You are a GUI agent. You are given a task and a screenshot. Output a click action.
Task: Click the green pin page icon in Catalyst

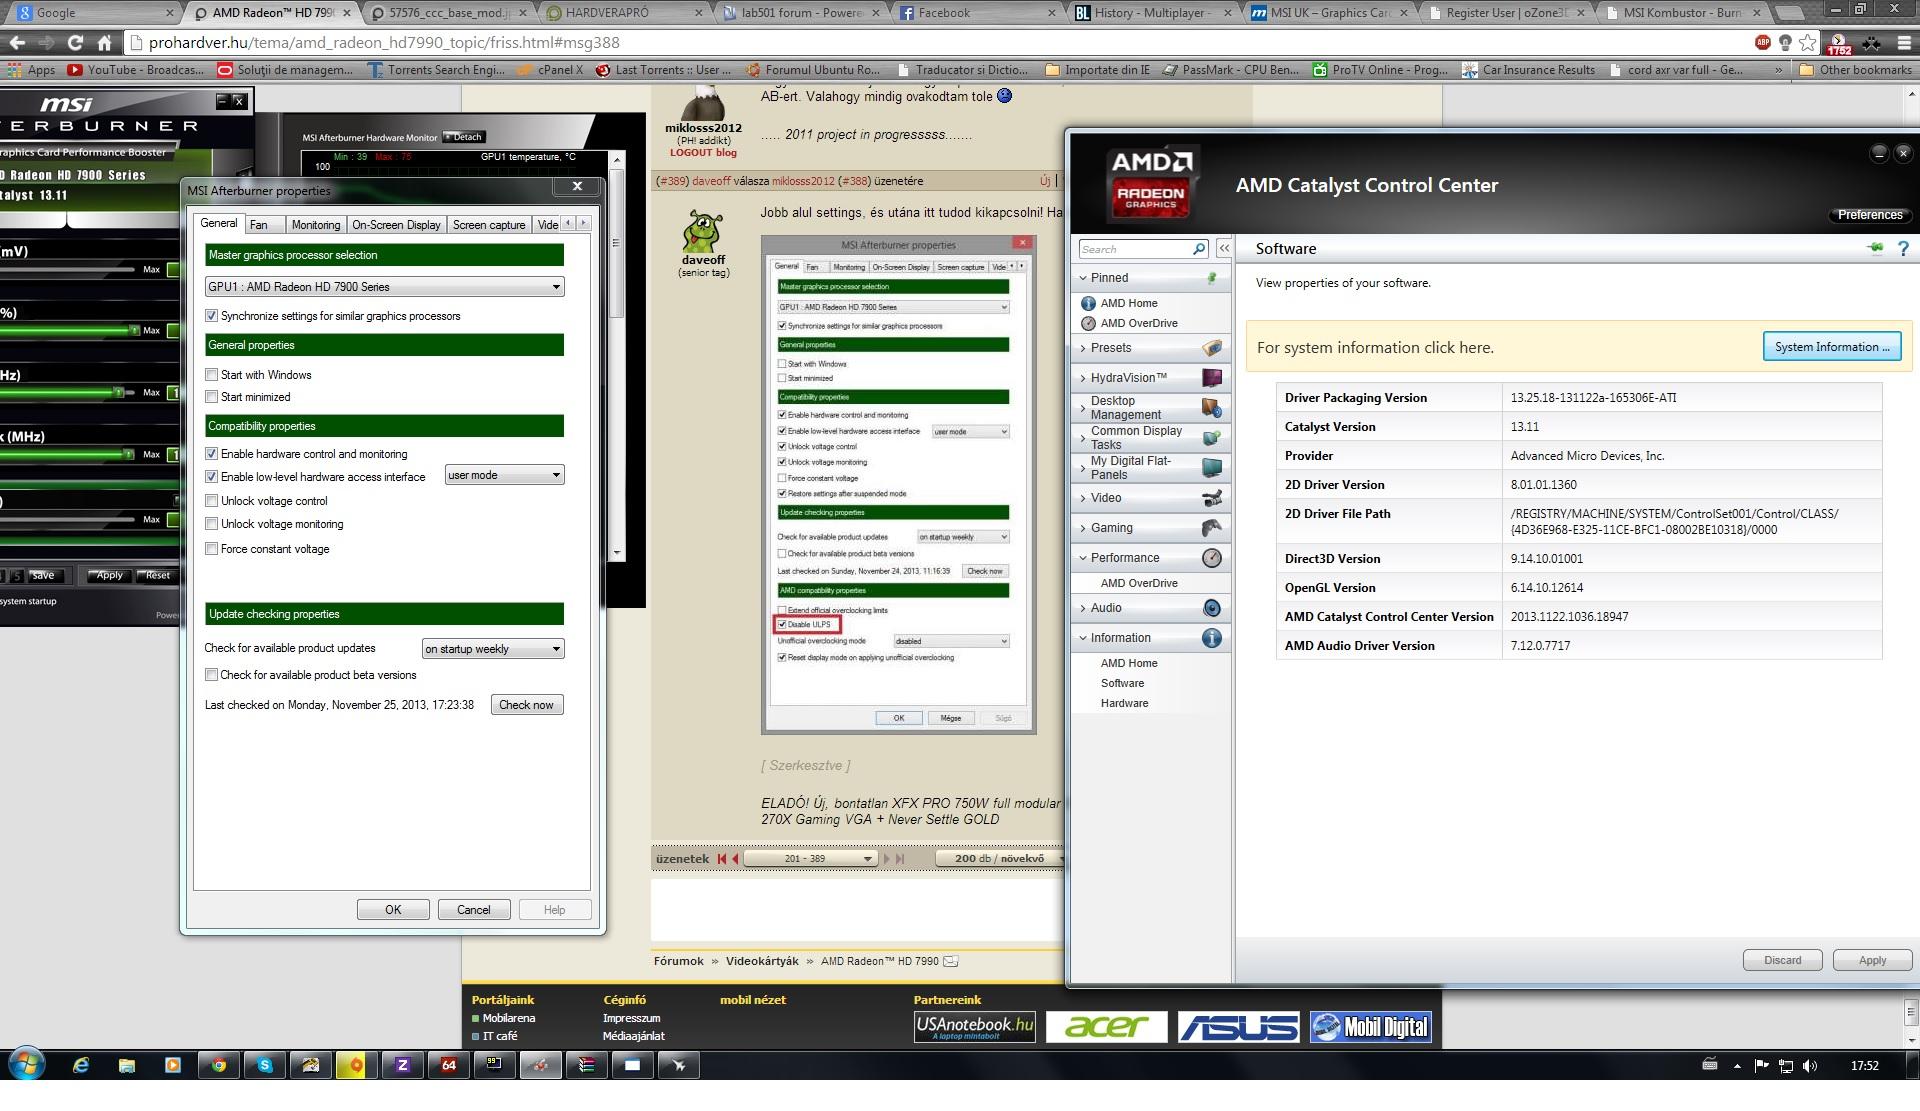tap(1875, 249)
